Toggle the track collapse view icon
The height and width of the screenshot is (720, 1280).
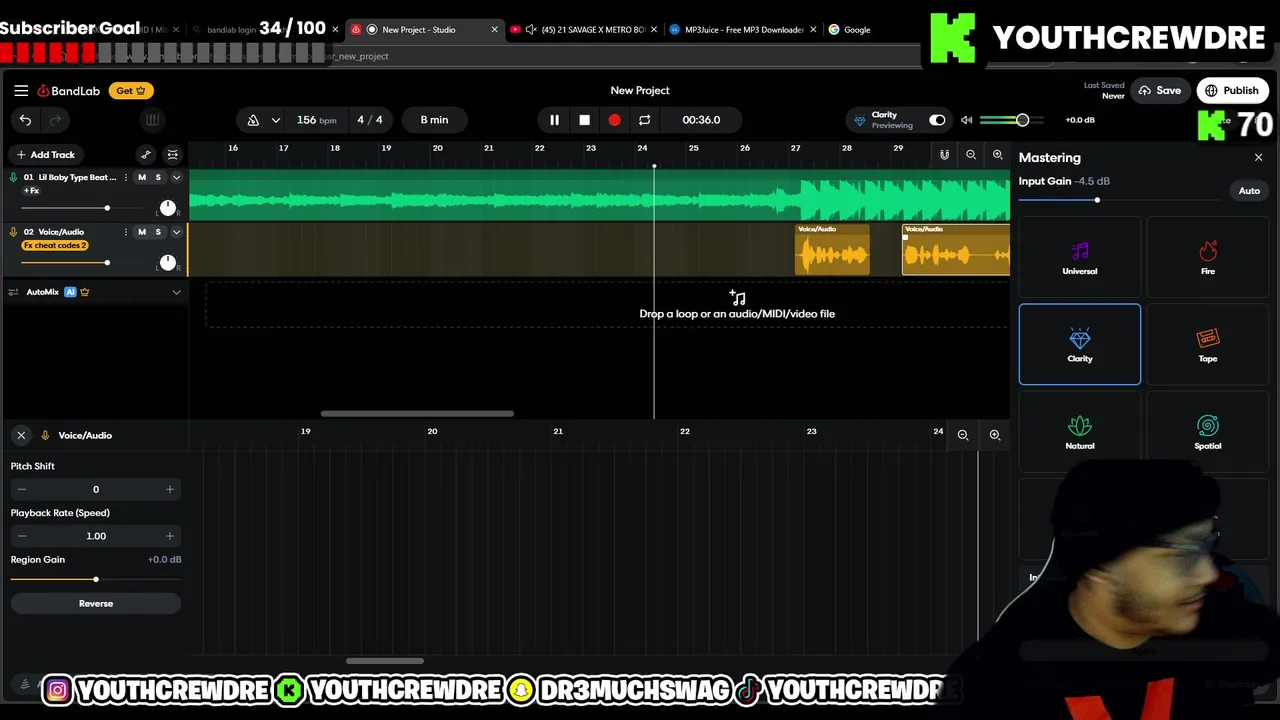(172, 155)
